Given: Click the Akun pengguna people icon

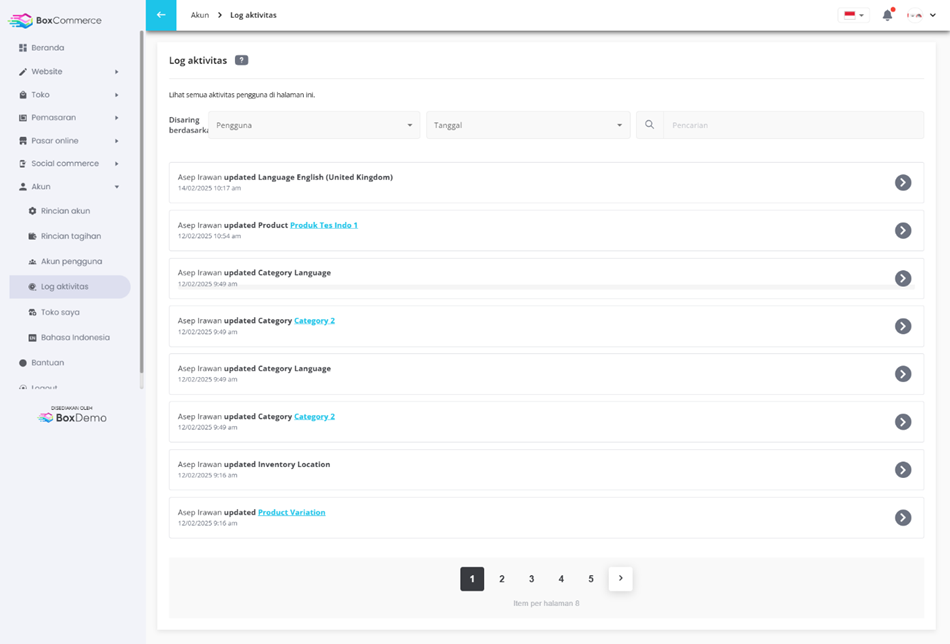Looking at the screenshot, I should [33, 262].
